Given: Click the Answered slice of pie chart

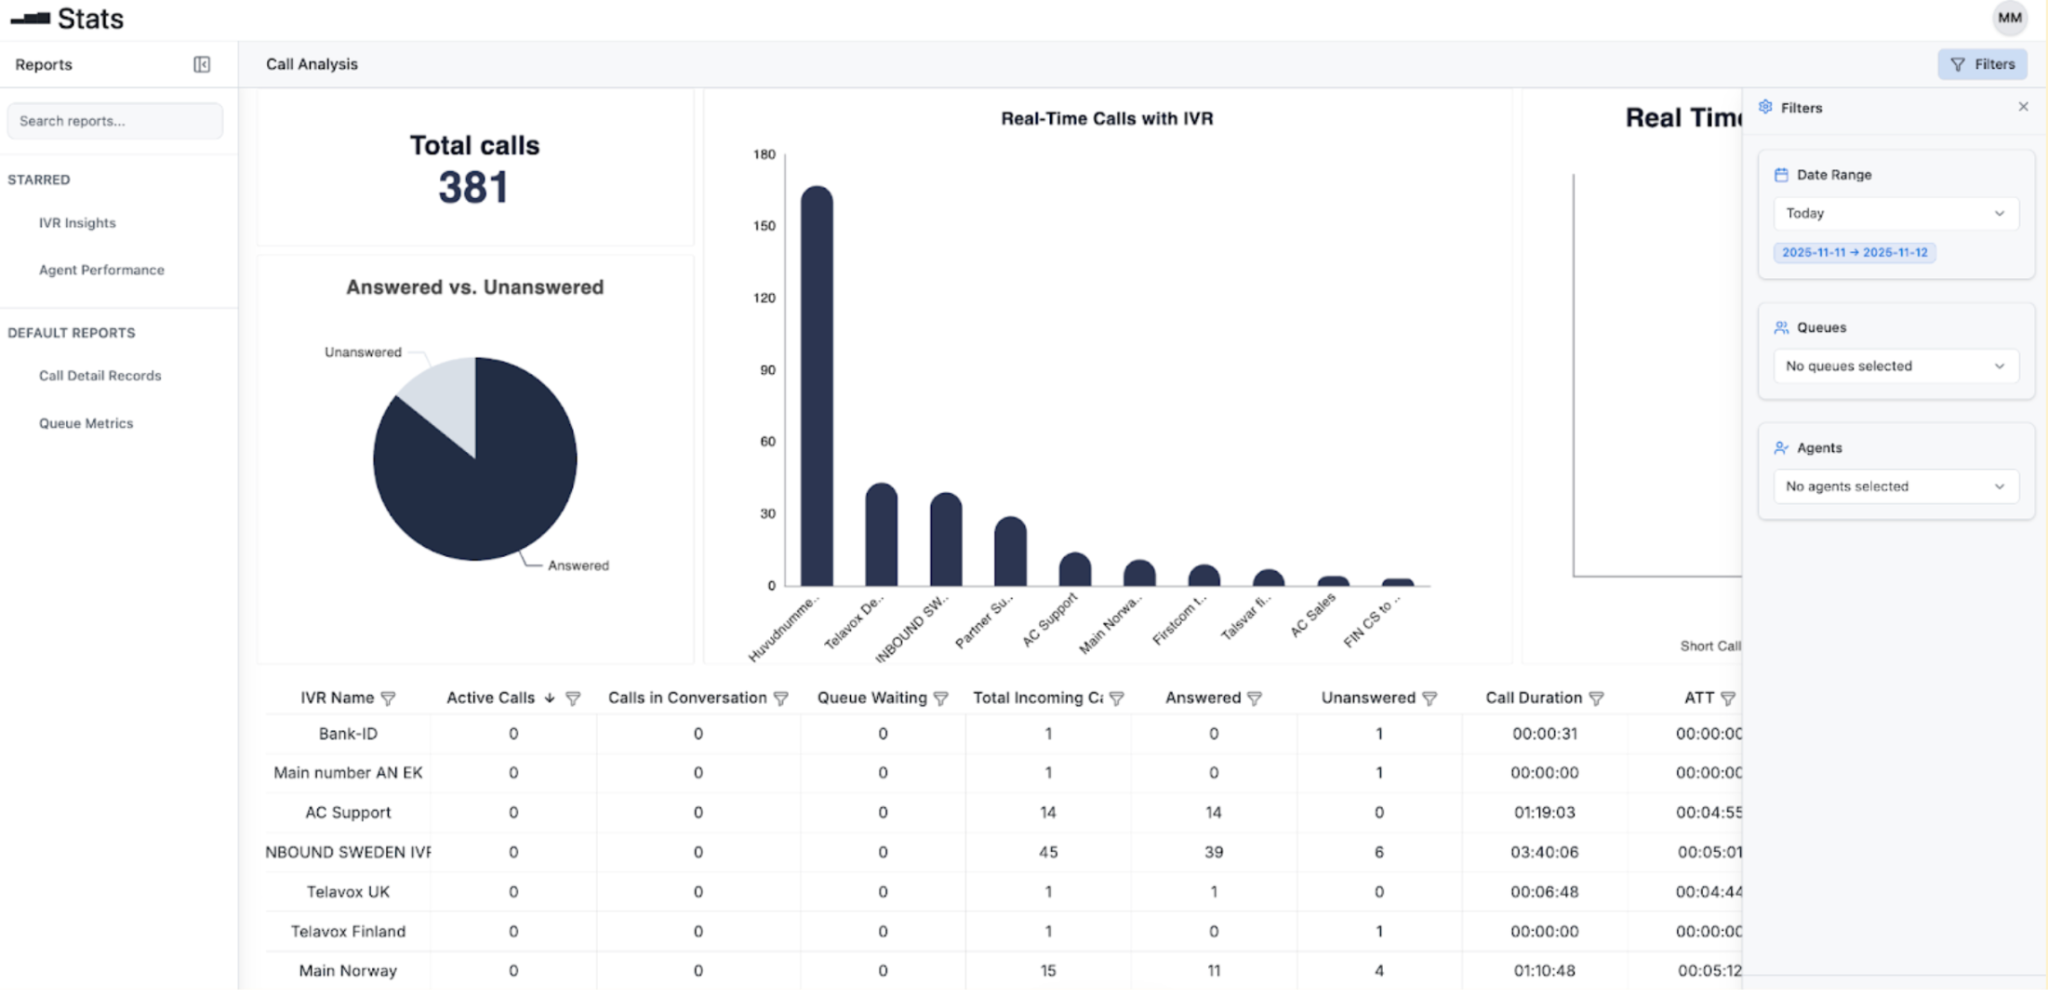Looking at the screenshot, I should pyautogui.click(x=490, y=490).
